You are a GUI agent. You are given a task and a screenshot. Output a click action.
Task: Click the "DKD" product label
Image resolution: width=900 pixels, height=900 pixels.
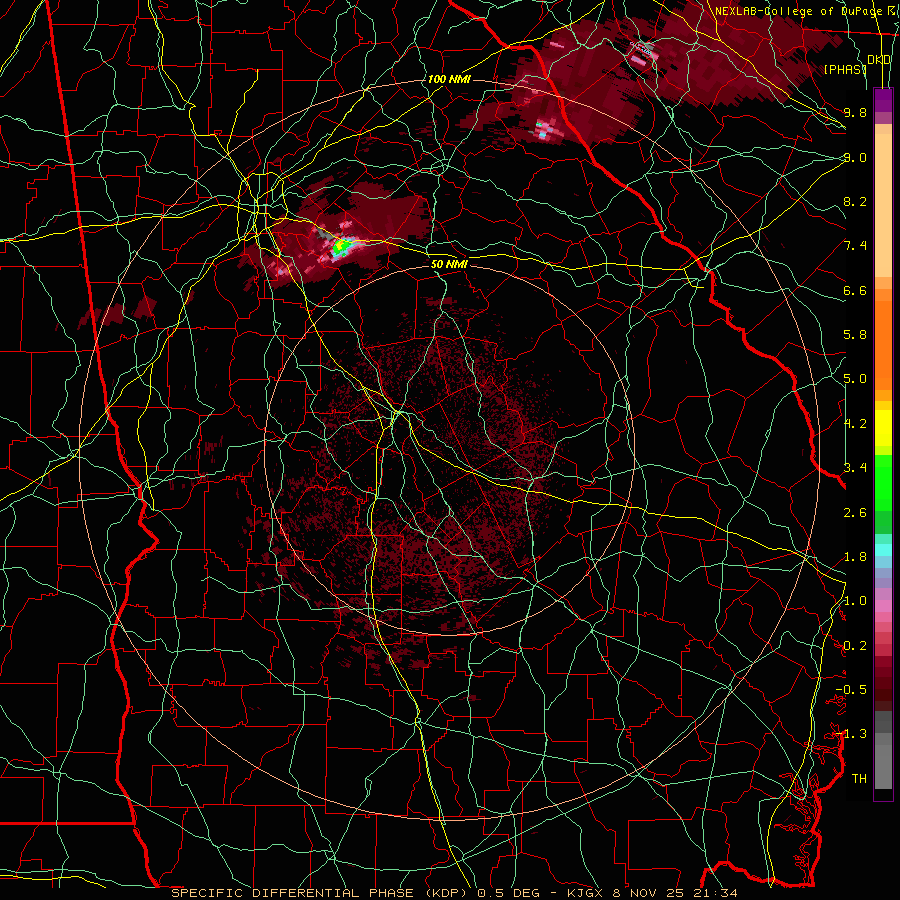(x=879, y=60)
